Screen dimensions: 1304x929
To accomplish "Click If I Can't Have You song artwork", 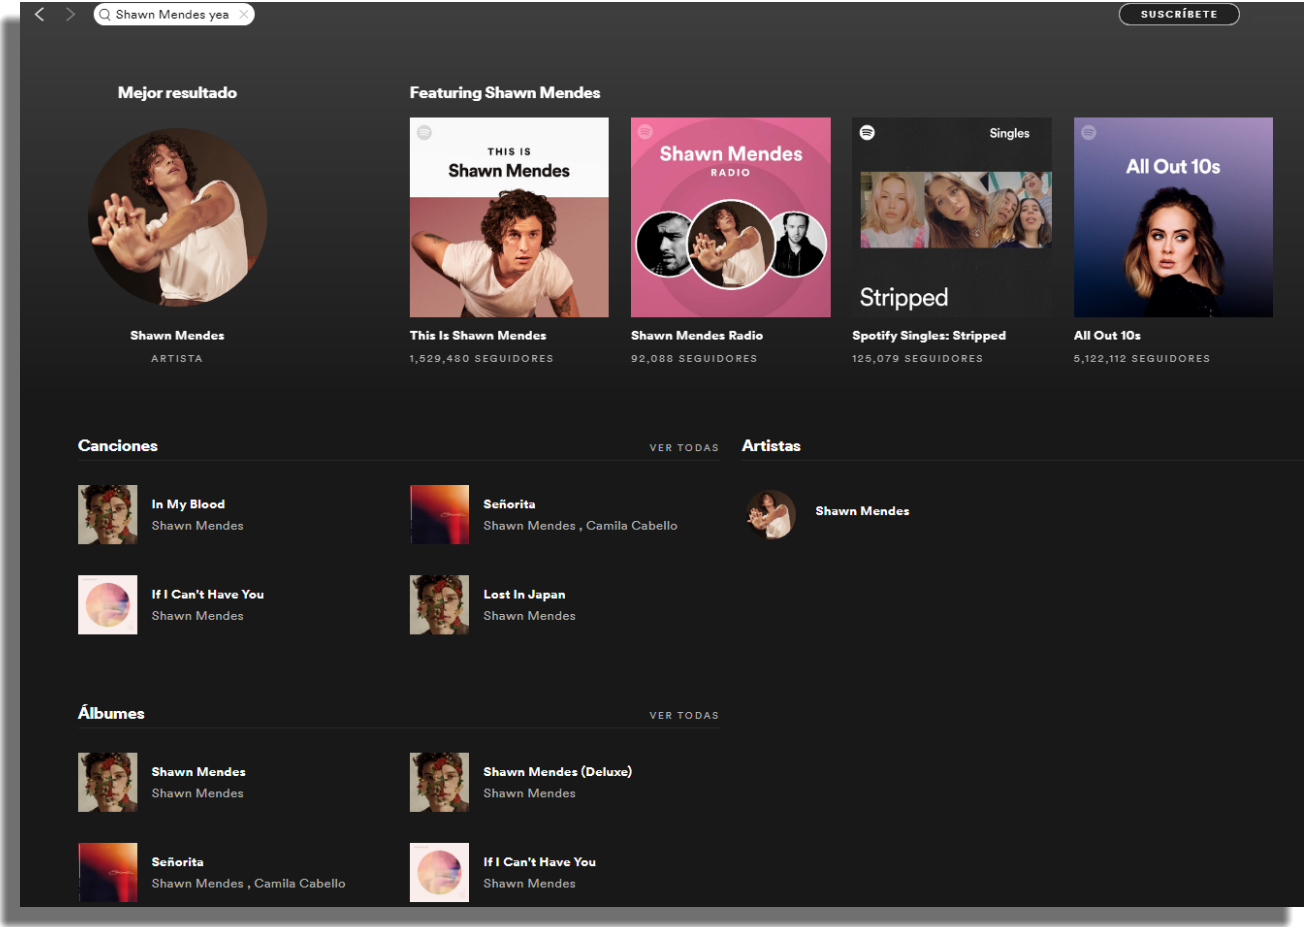I will [108, 604].
